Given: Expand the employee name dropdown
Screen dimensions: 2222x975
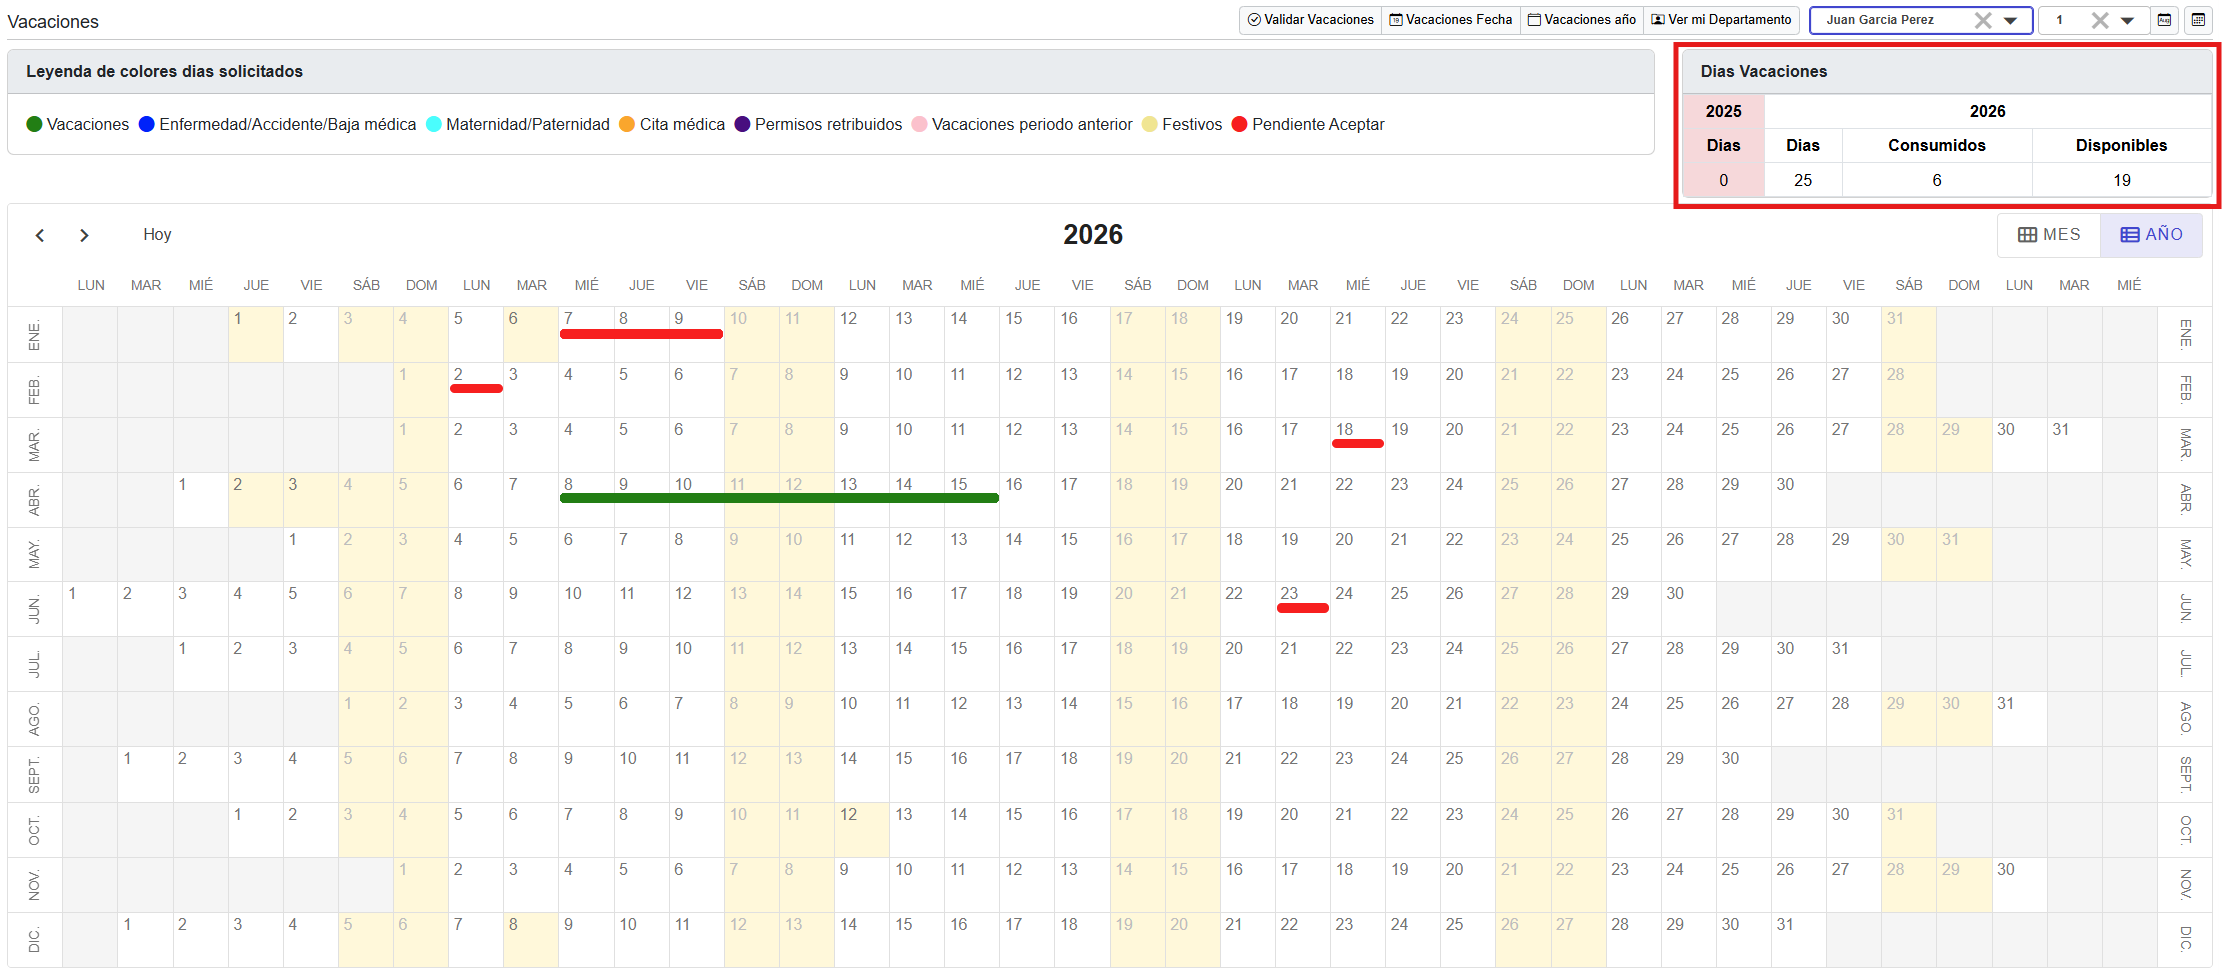Looking at the screenshot, I should [x=2010, y=20].
